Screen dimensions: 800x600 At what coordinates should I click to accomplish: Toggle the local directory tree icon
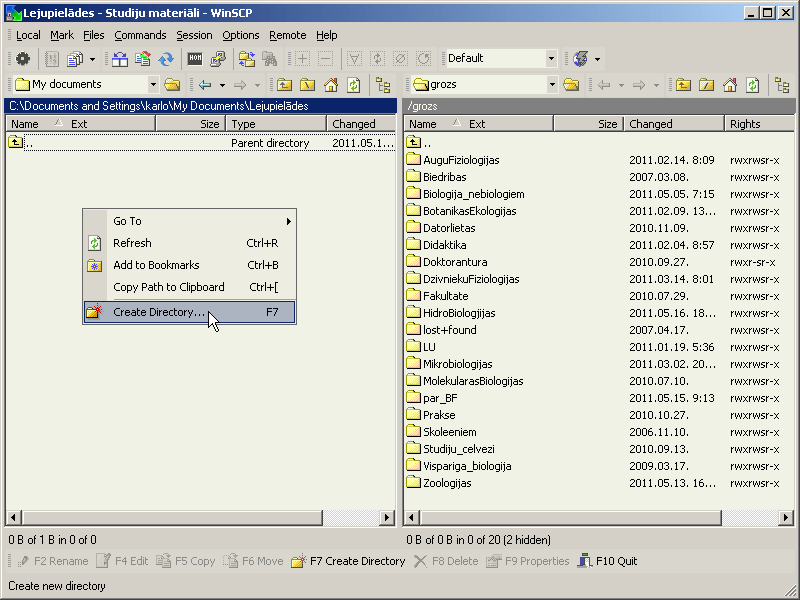383,85
